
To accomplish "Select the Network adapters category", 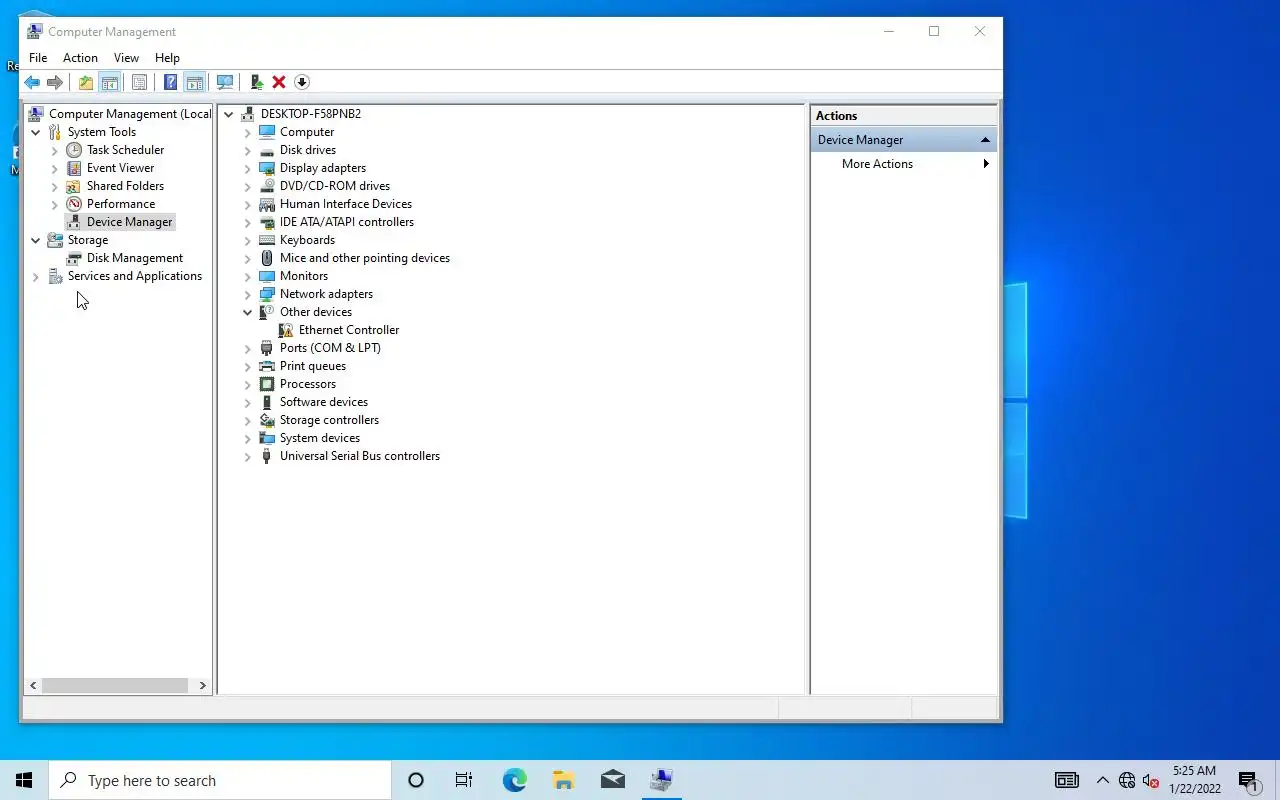I will click(326, 294).
